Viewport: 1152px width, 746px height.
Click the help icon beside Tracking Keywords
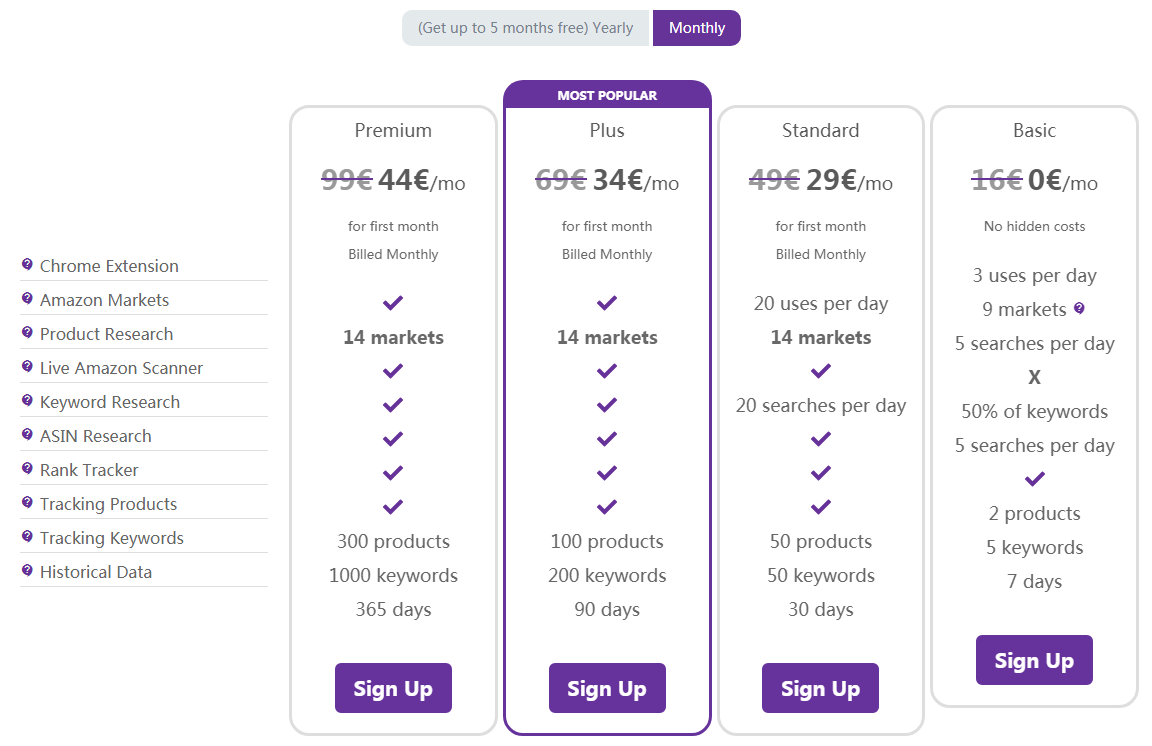(x=27, y=537)
